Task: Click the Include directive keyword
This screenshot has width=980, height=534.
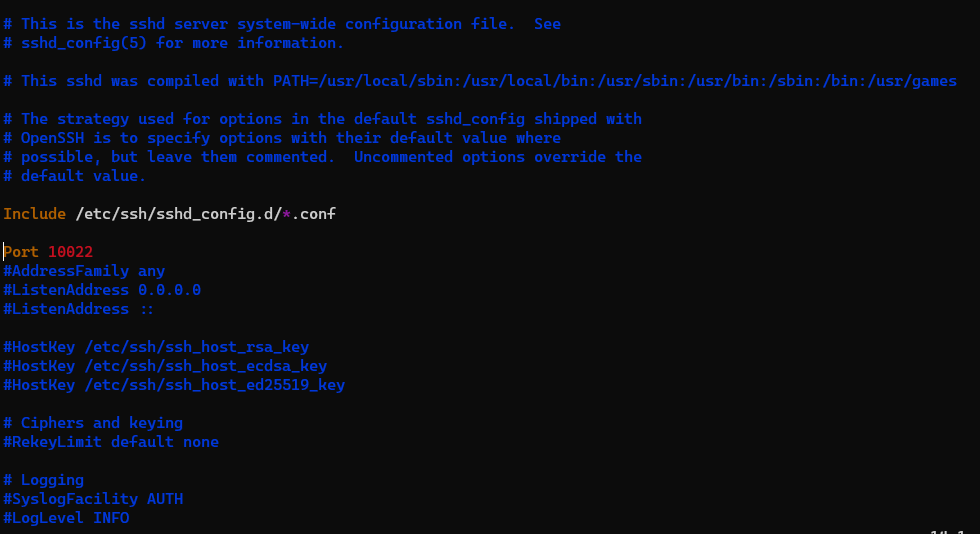Action: tap(34, 214)
